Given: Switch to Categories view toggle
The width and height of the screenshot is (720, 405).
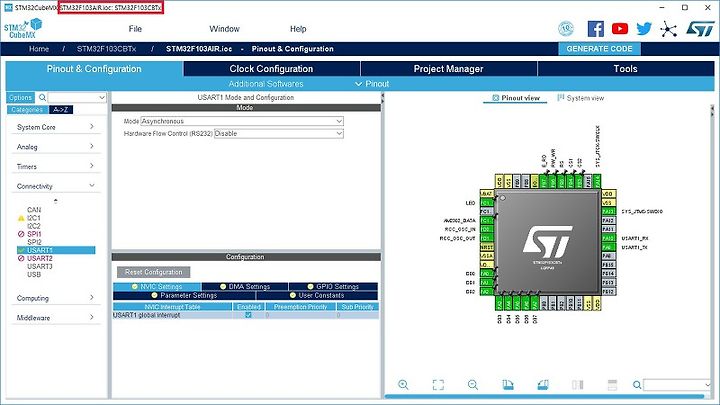Looking at the screenshot, I should point(27,110).
